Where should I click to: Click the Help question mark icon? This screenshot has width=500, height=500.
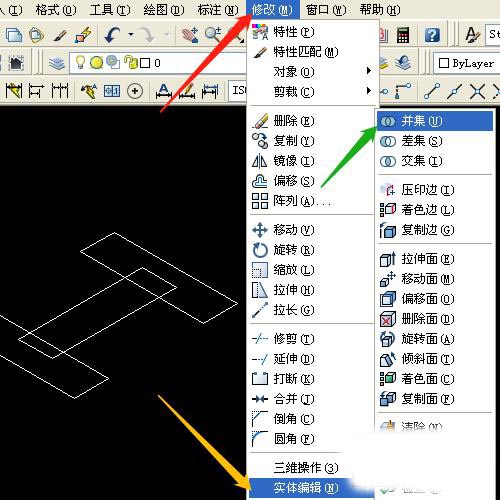[x=432, y=35]
